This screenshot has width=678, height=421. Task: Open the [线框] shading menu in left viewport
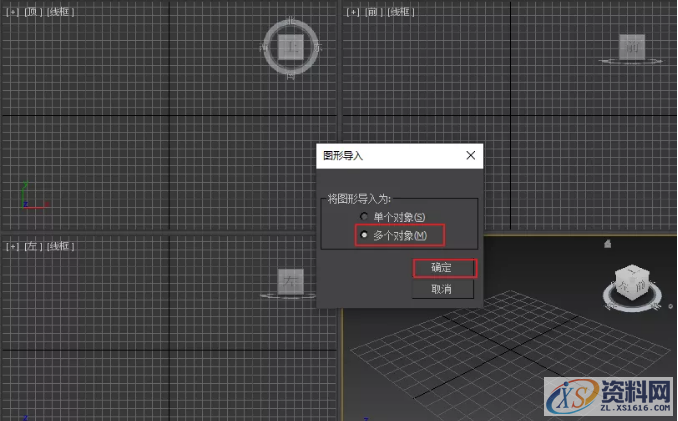(x=61, y=246)
